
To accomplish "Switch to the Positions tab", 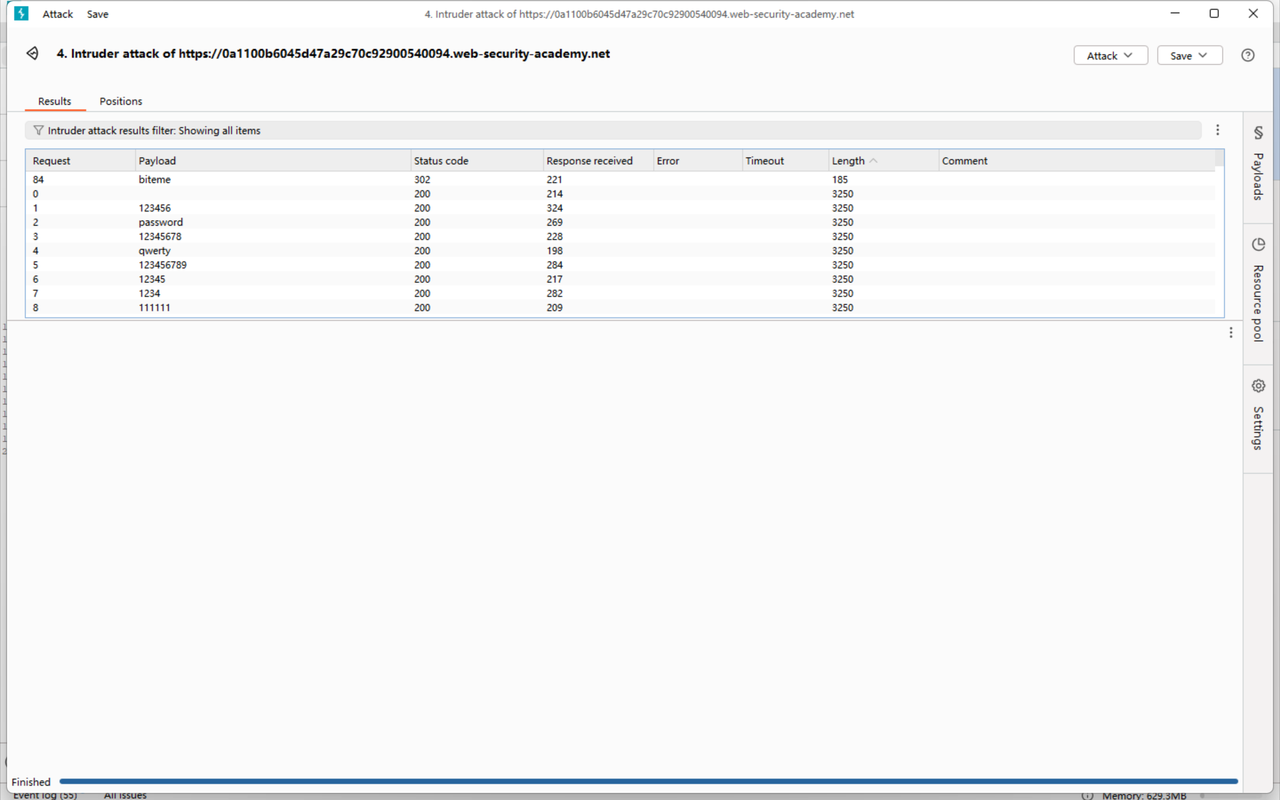I will point(120,101).
